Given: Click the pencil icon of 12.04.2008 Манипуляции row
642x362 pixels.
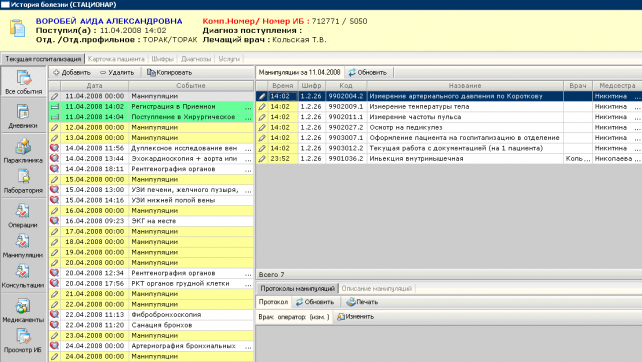Looking at the screenshot, I should click(54, 127).
